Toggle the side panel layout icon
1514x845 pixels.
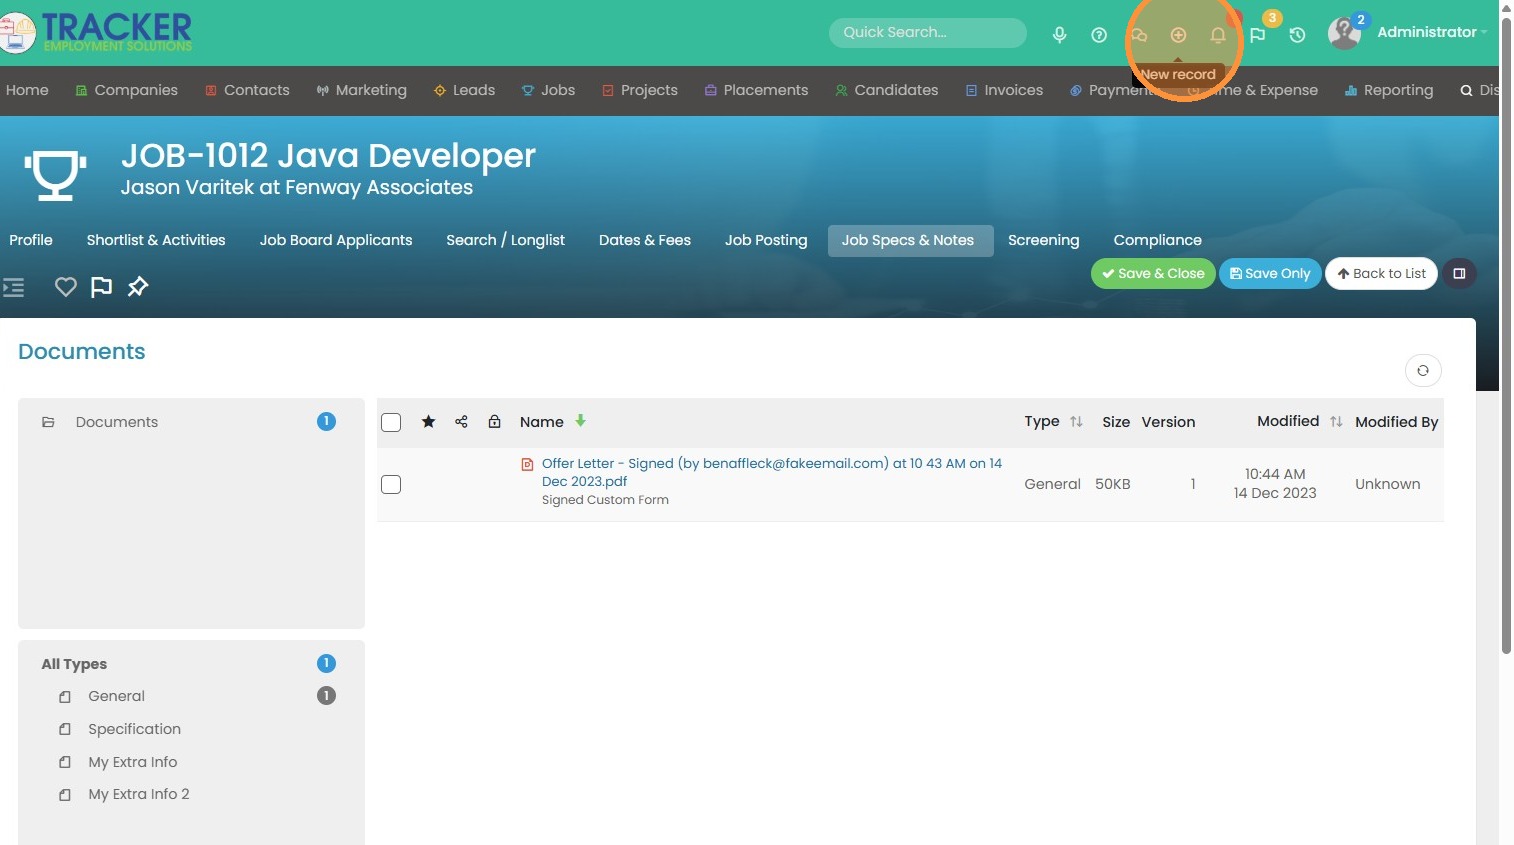tap(1459, 274)
